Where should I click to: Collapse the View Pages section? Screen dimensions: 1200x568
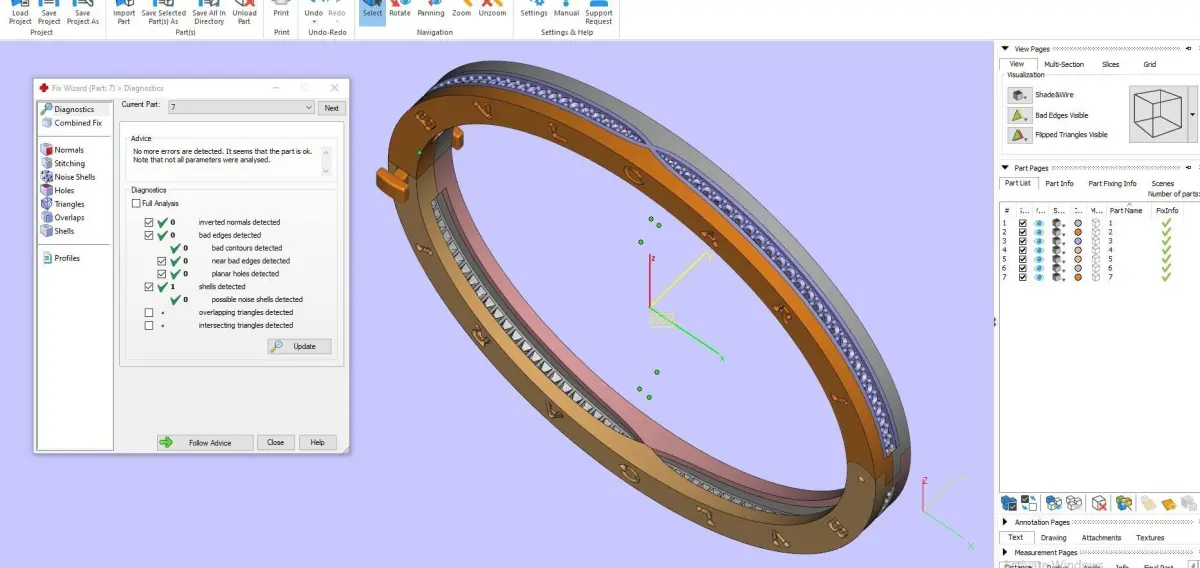click(x=1006, y=49)
